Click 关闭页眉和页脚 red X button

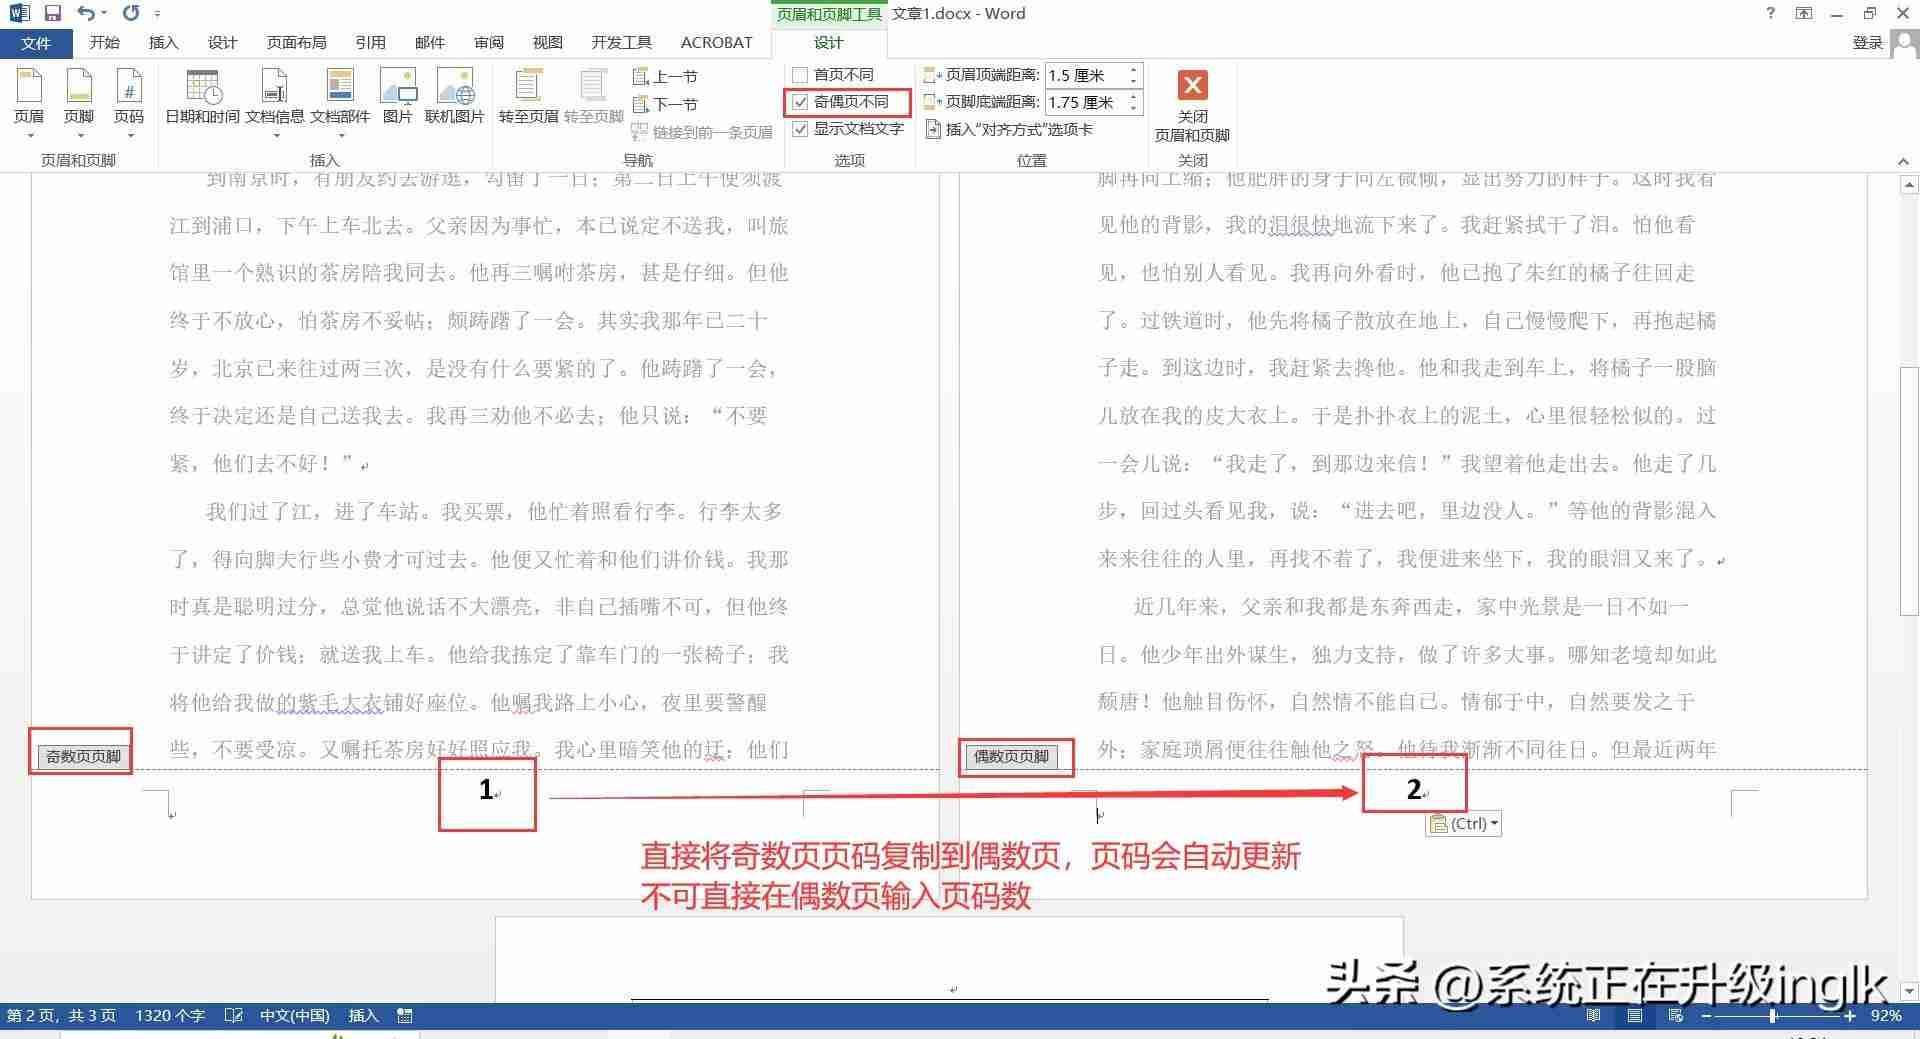pos(1192,85)
